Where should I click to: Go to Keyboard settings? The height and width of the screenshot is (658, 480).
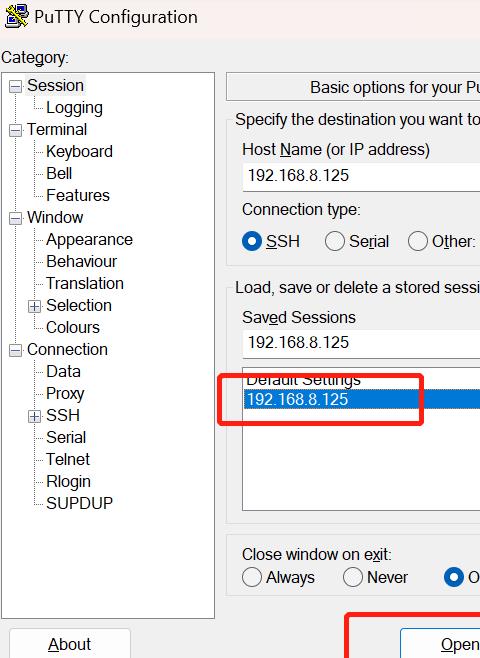tap(79, 151)
